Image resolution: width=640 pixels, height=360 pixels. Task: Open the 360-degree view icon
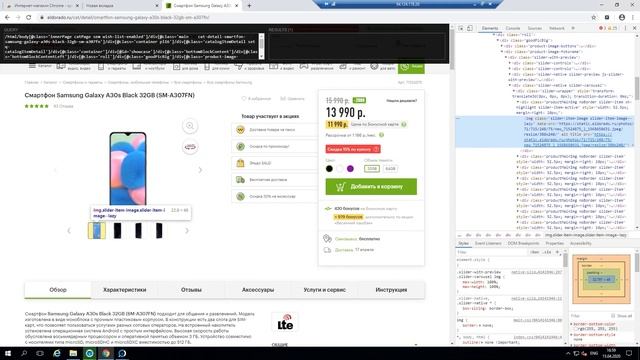pyautogui.click(x=190, y=147)
